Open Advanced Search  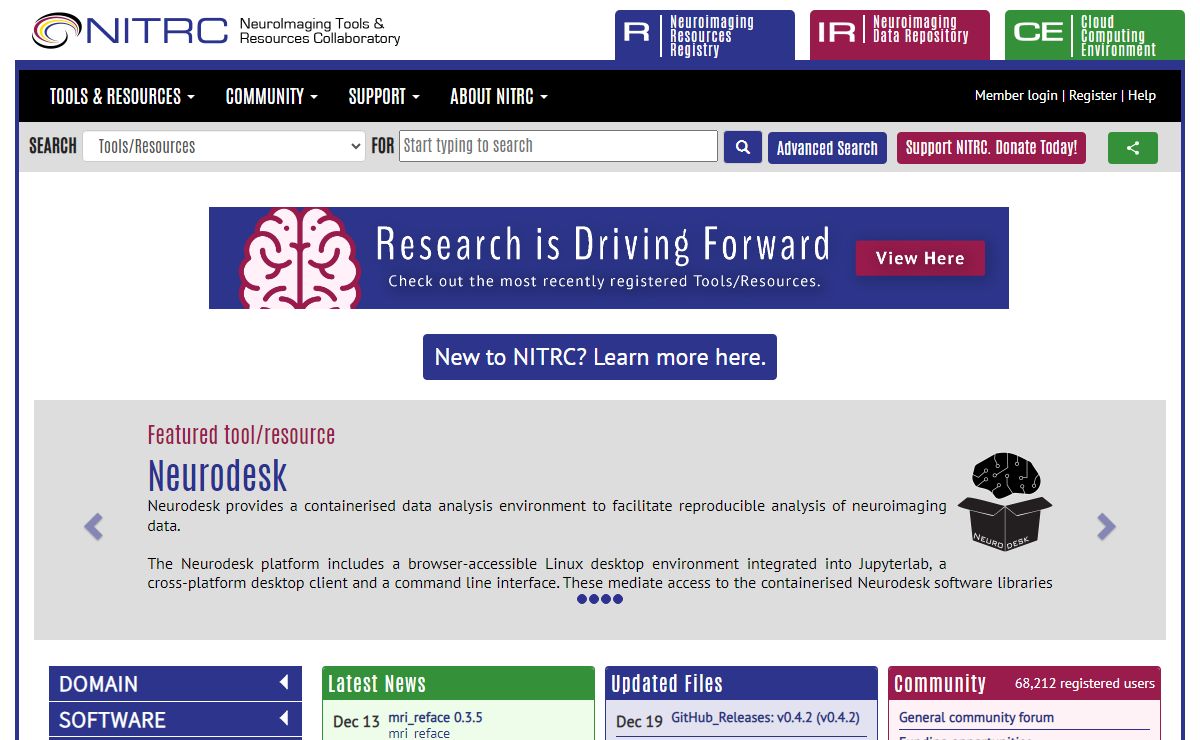tap(827, 148)
